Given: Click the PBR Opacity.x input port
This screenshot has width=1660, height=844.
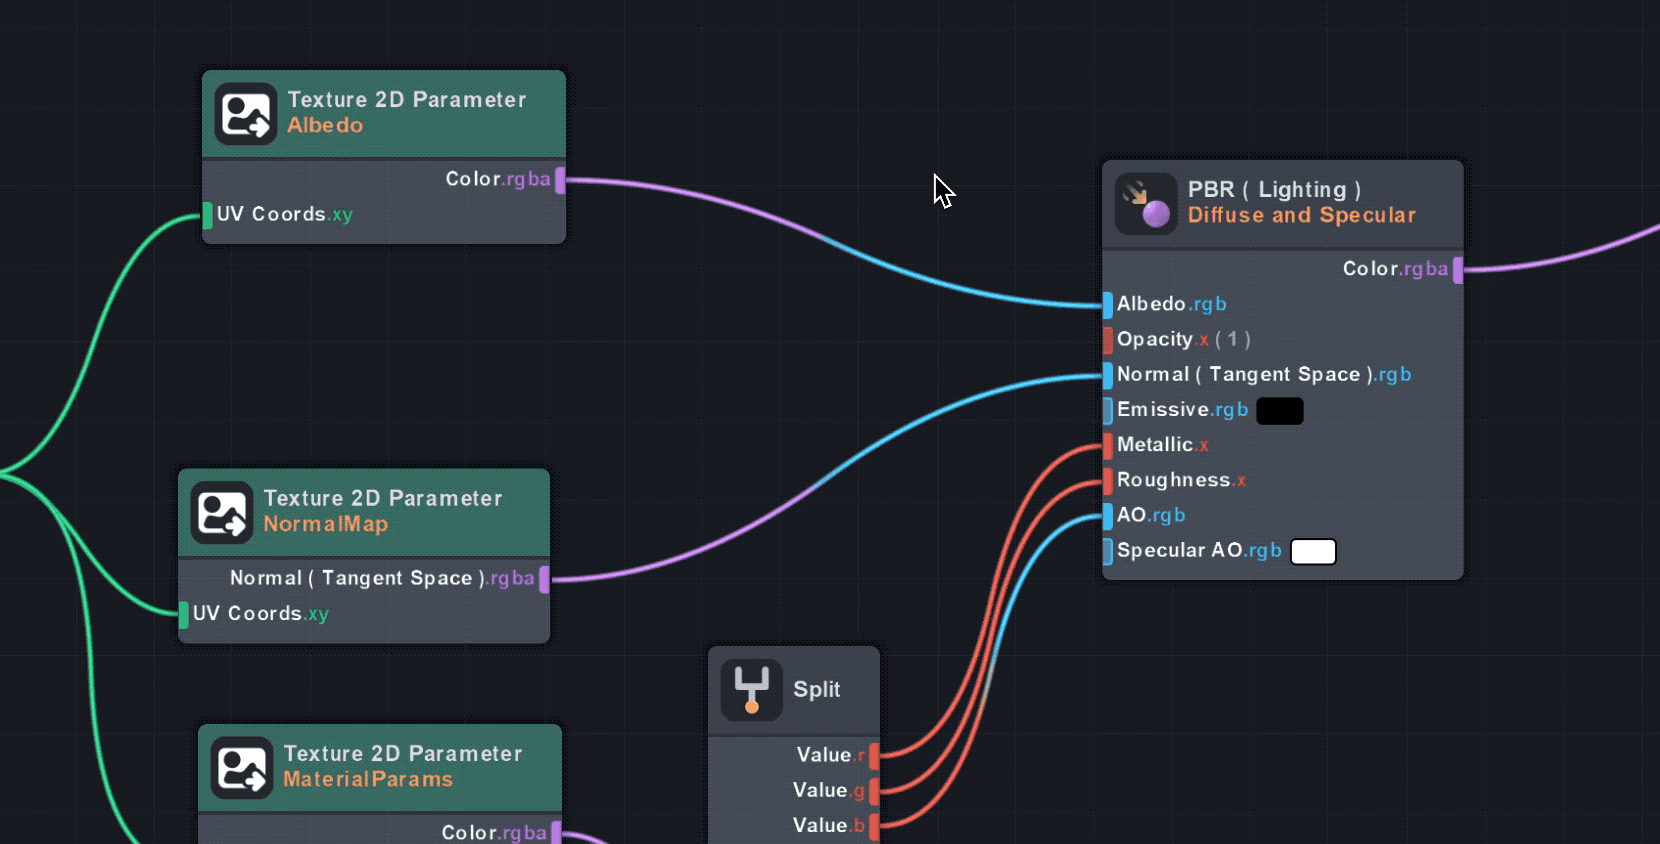Looking at the screenshot, I should click(x=1108, y=340).
